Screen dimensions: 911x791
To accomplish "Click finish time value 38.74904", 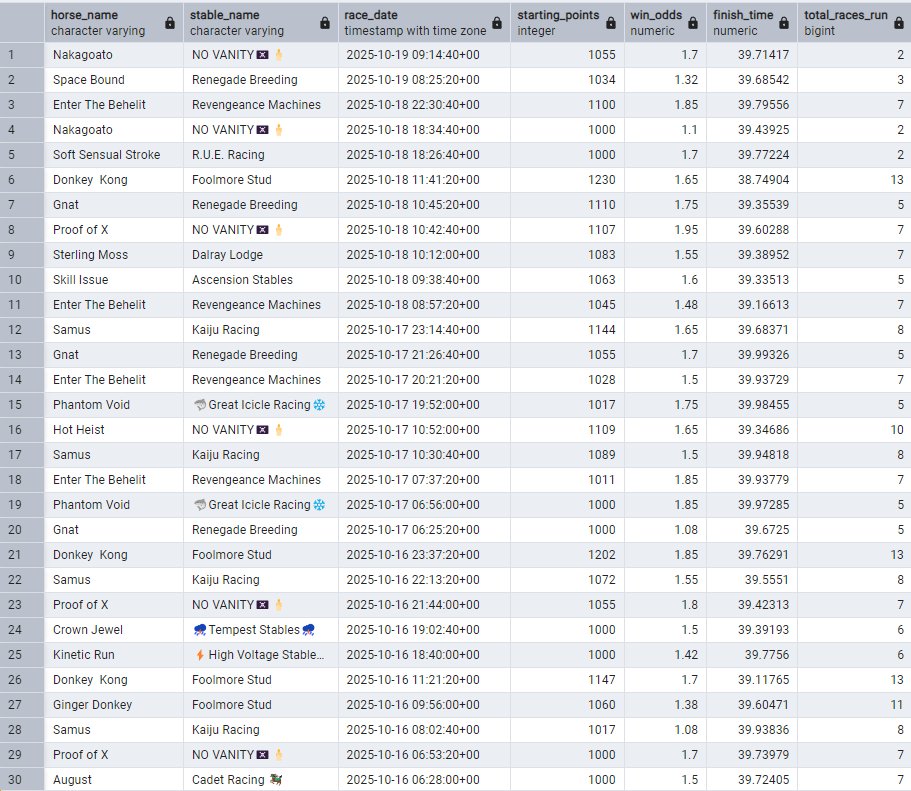I will point(752,180).
